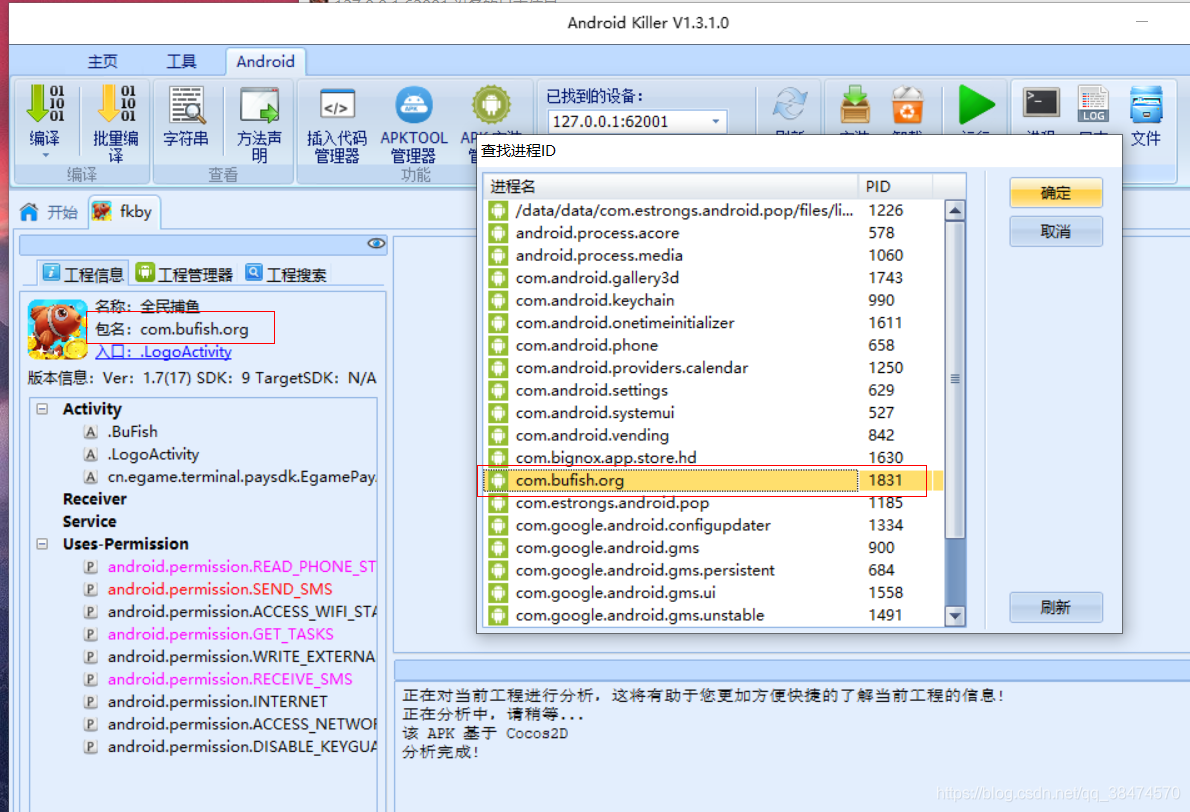This screenshot has height=812, width=1190.
Task: Click the refresh devices icon
Action: (790, 104)
